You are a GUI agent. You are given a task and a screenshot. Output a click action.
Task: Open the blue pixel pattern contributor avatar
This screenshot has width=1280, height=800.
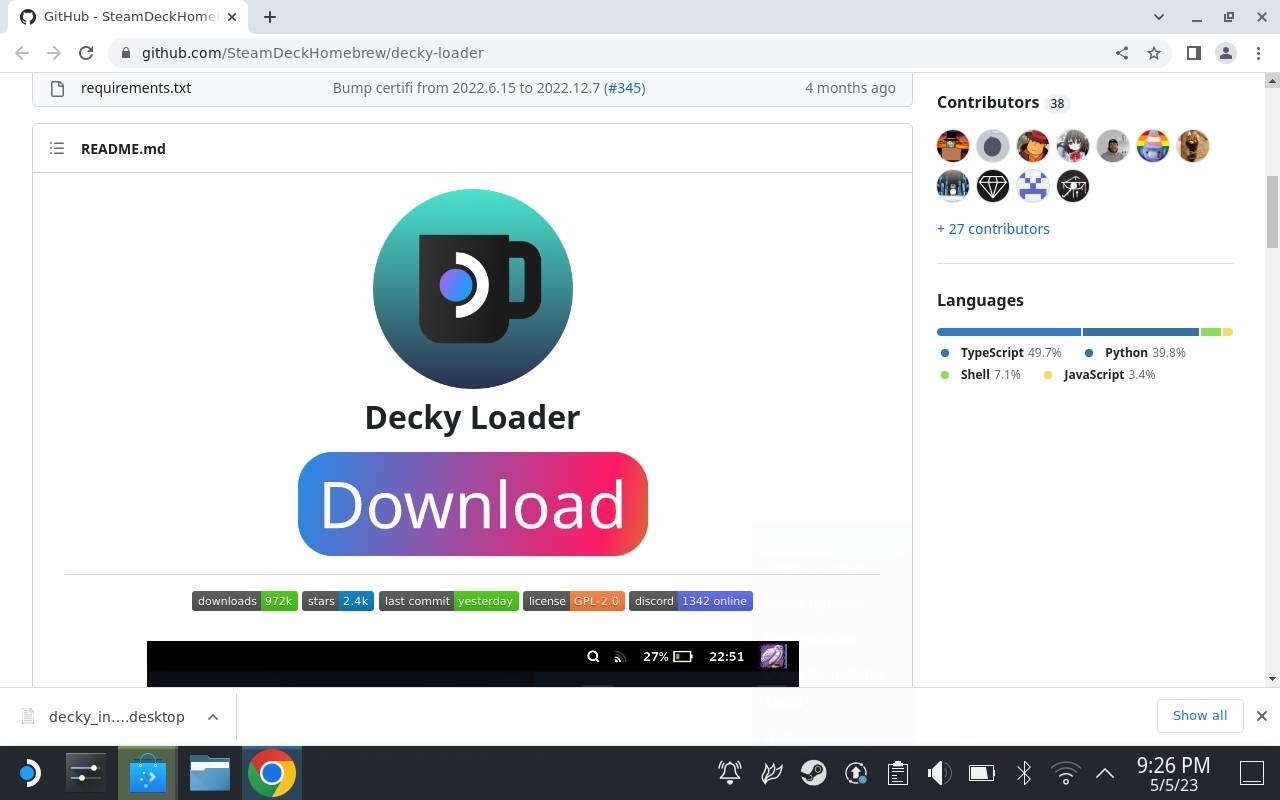(1033, 186)
